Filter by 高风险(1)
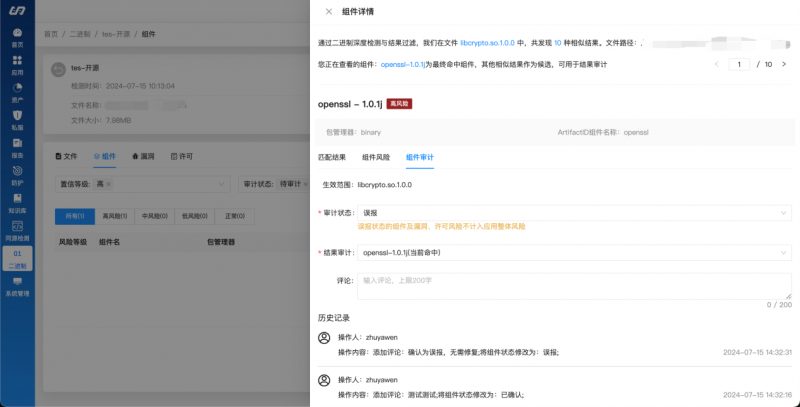Image resolution: width=800 pixels, height=407 pixels. point(115,216)
